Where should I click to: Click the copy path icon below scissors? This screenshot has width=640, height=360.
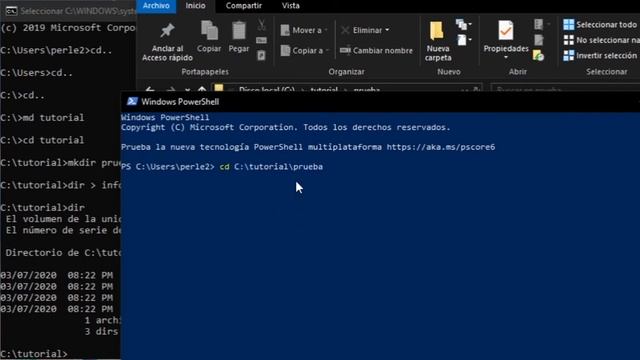point(262,40)
